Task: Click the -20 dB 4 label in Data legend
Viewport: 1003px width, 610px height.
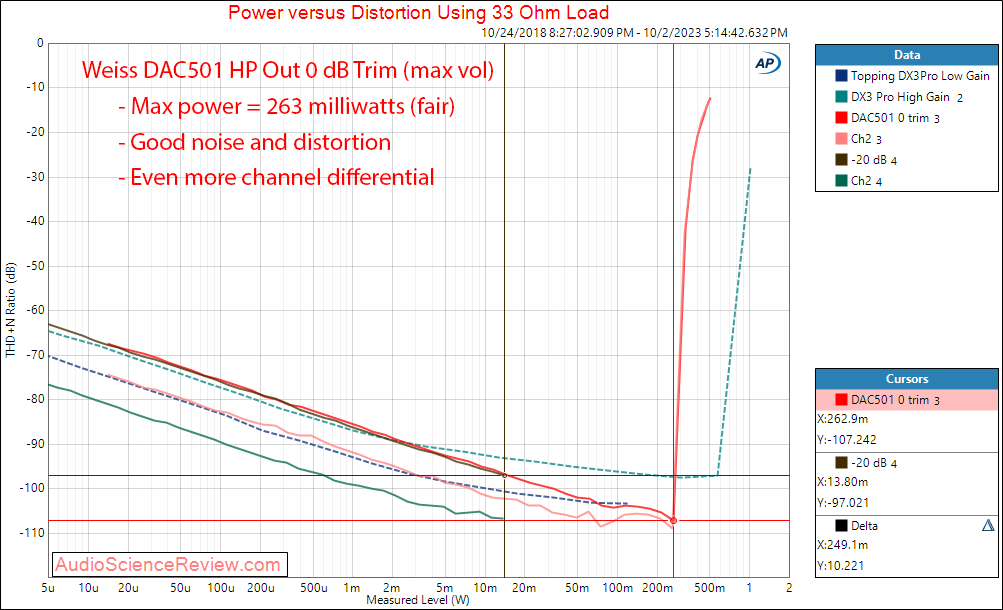Action: pyautogui.click(x=874, y=160)
